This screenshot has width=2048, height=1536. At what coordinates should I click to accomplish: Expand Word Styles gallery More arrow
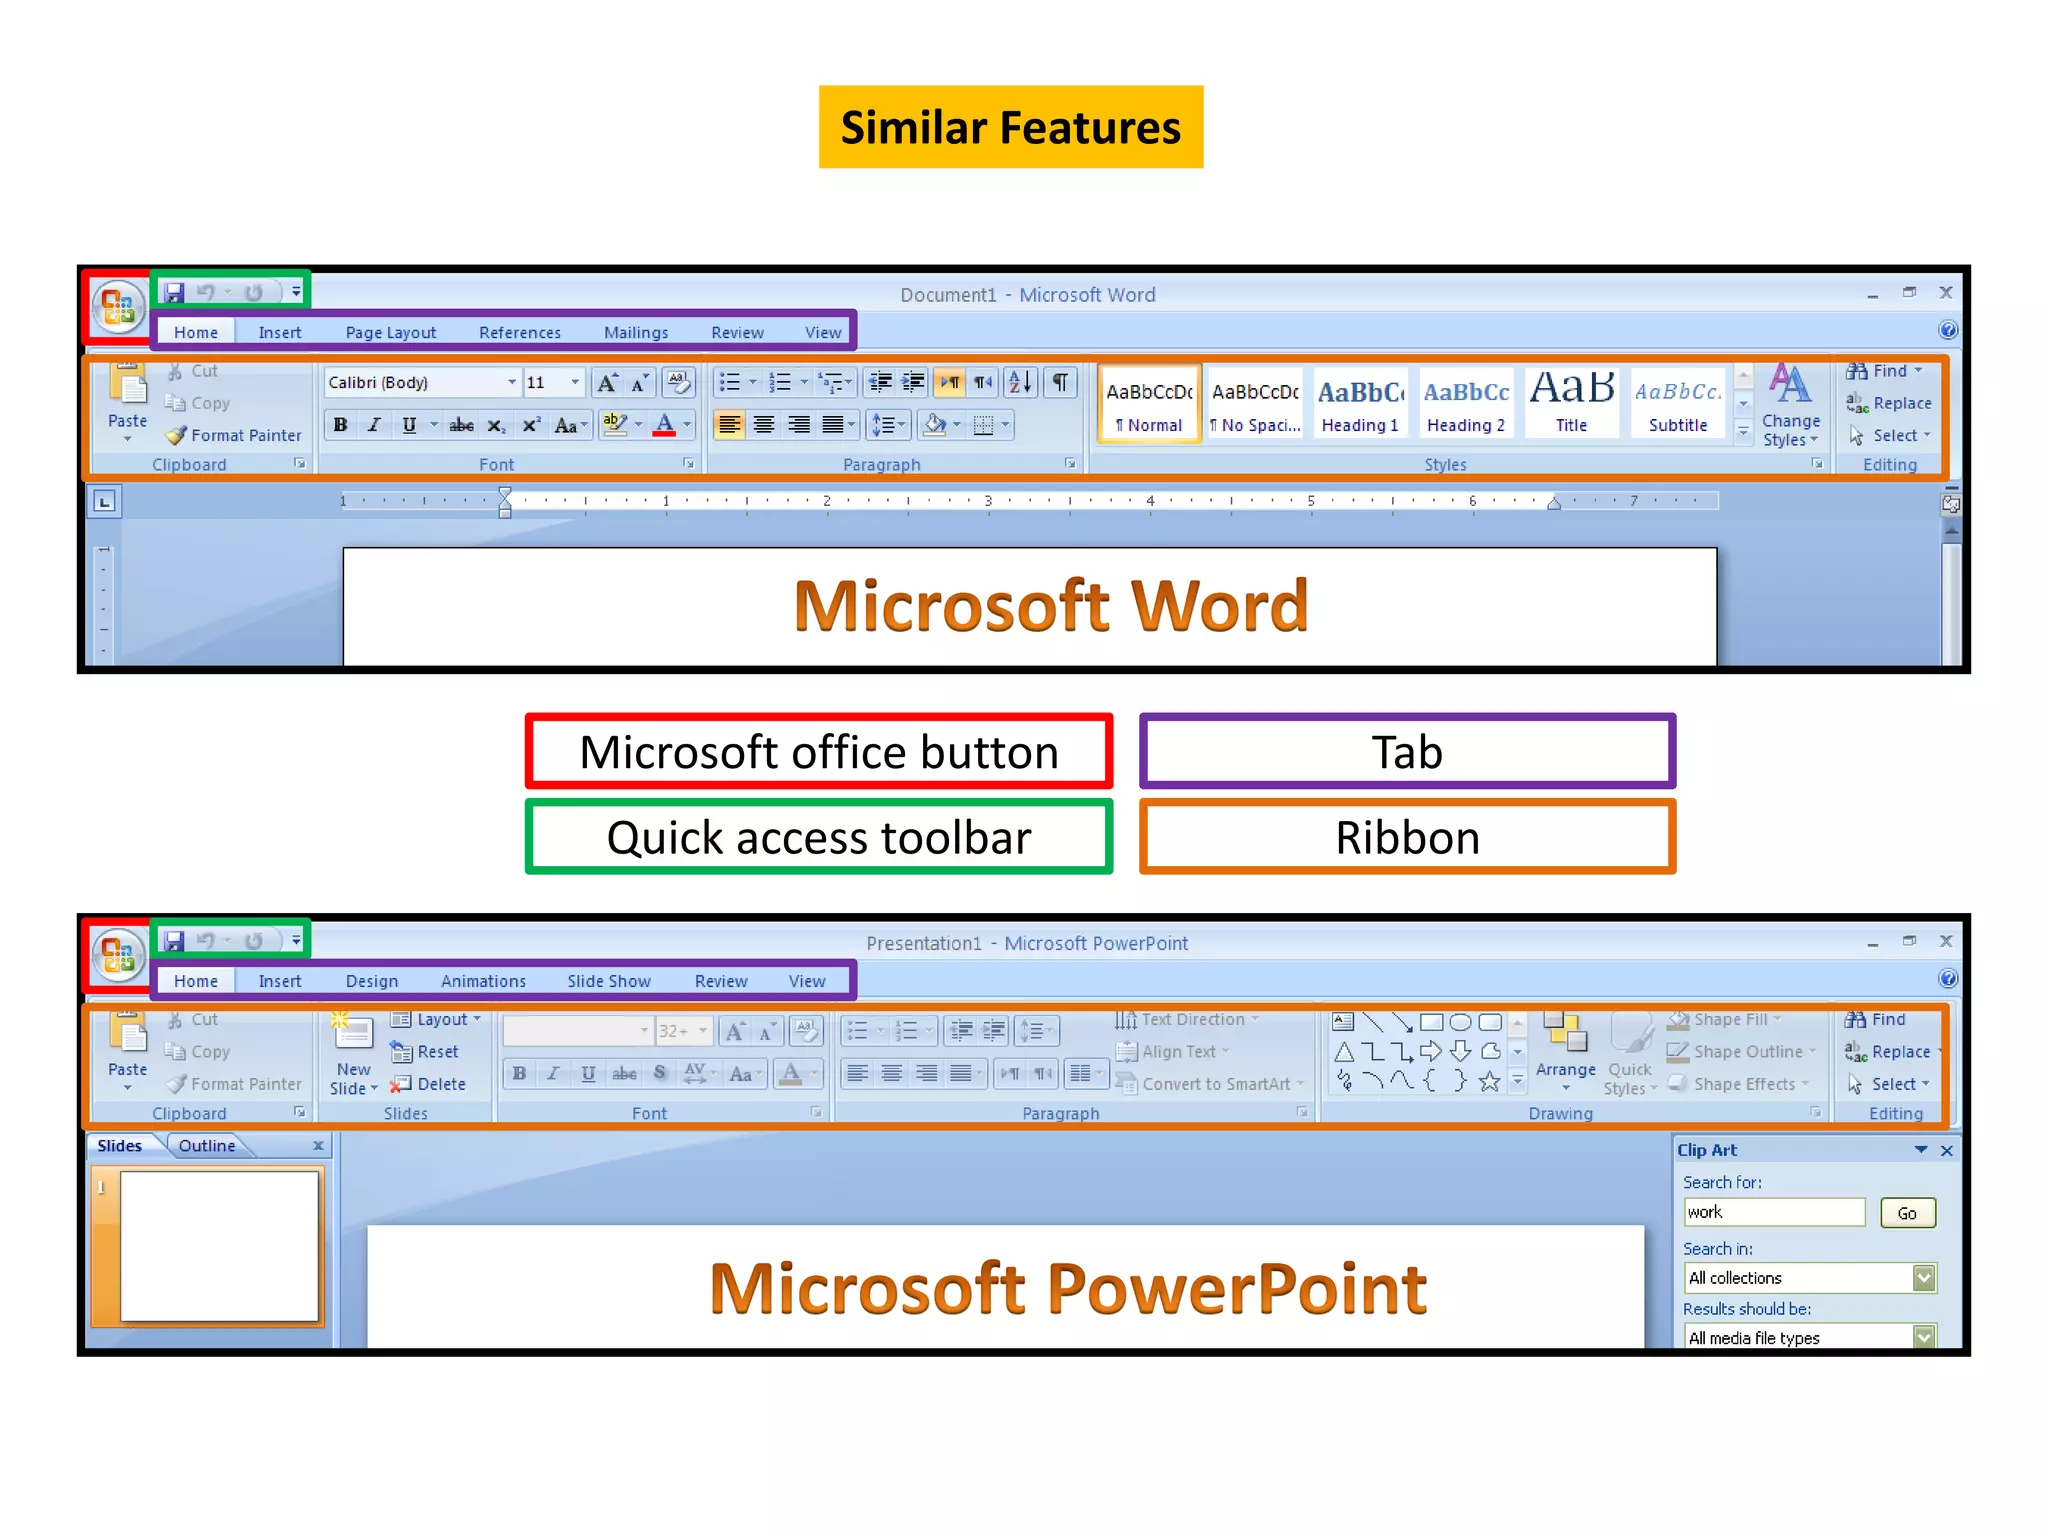pyautogui.click(x=1743, y=432)
